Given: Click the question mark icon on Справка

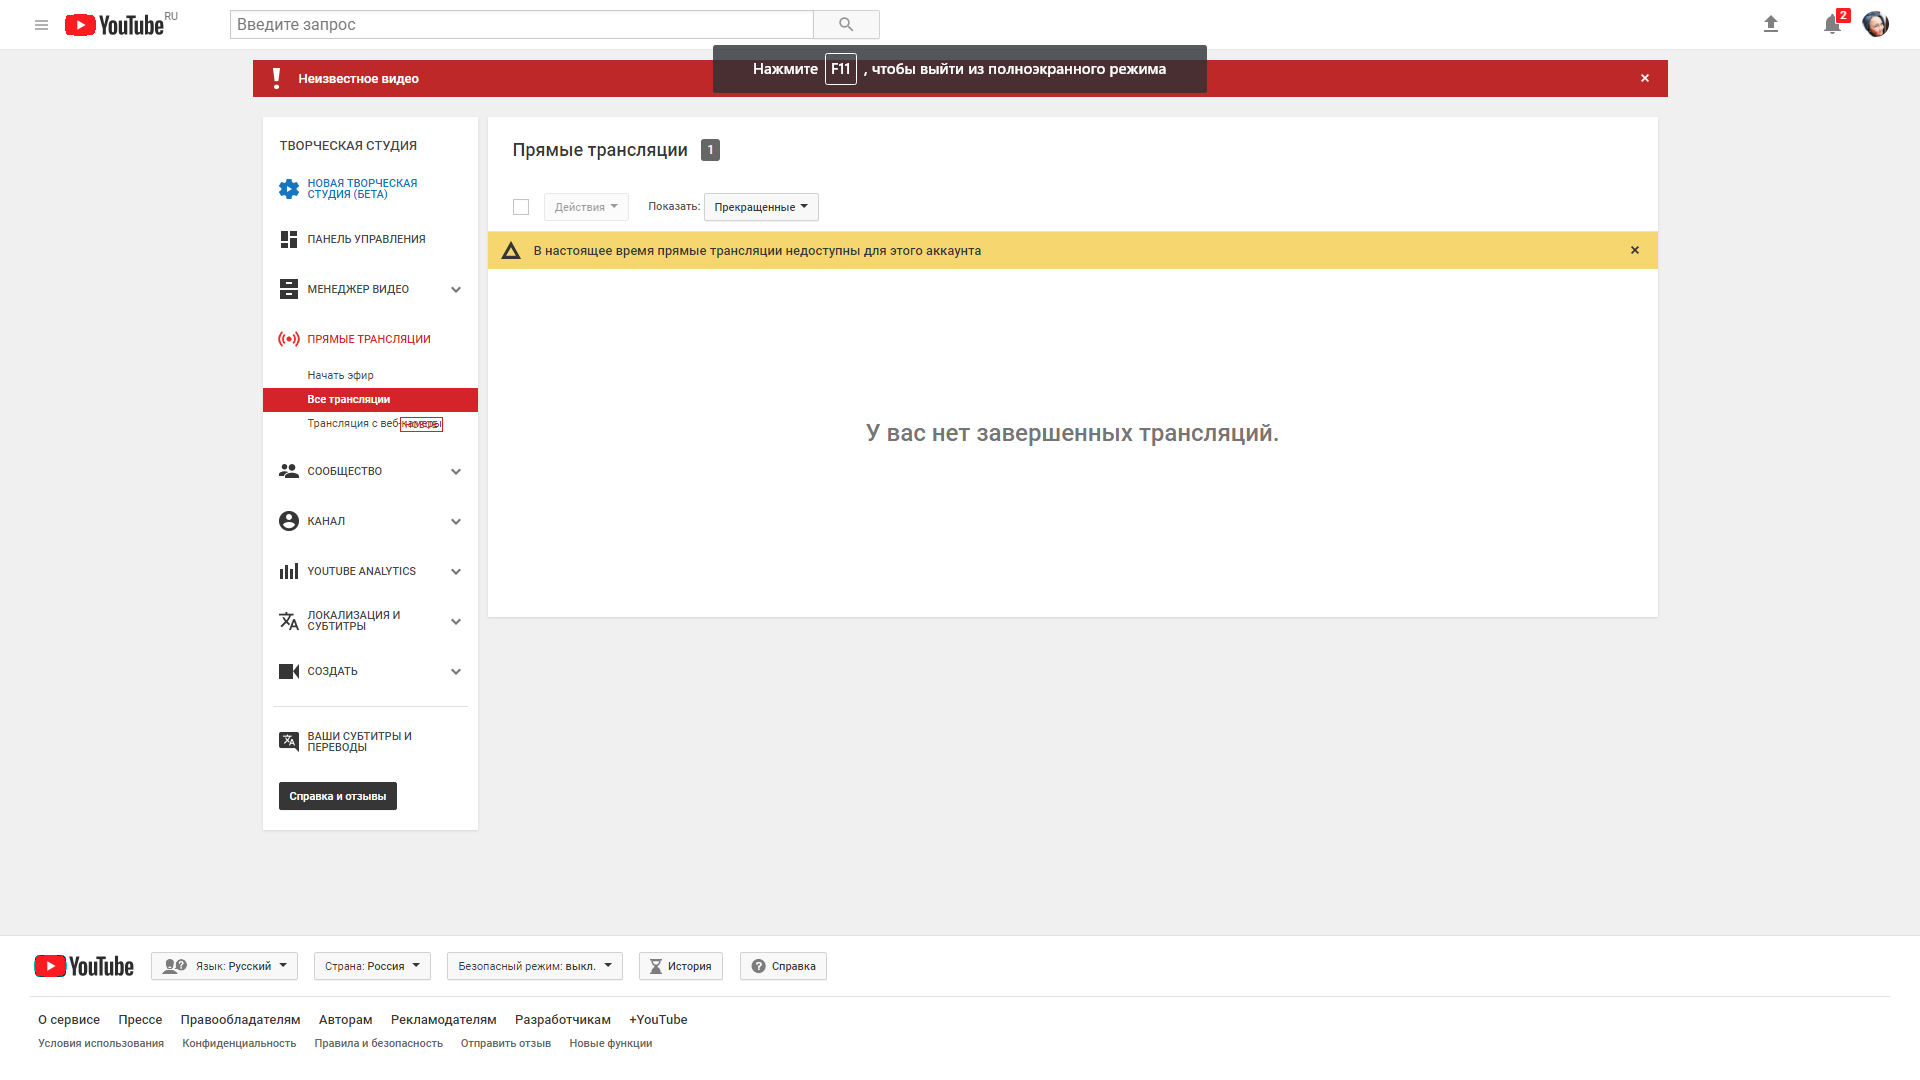Looking at the screenshot, I should pyautogui.click(x=758, y=966).
